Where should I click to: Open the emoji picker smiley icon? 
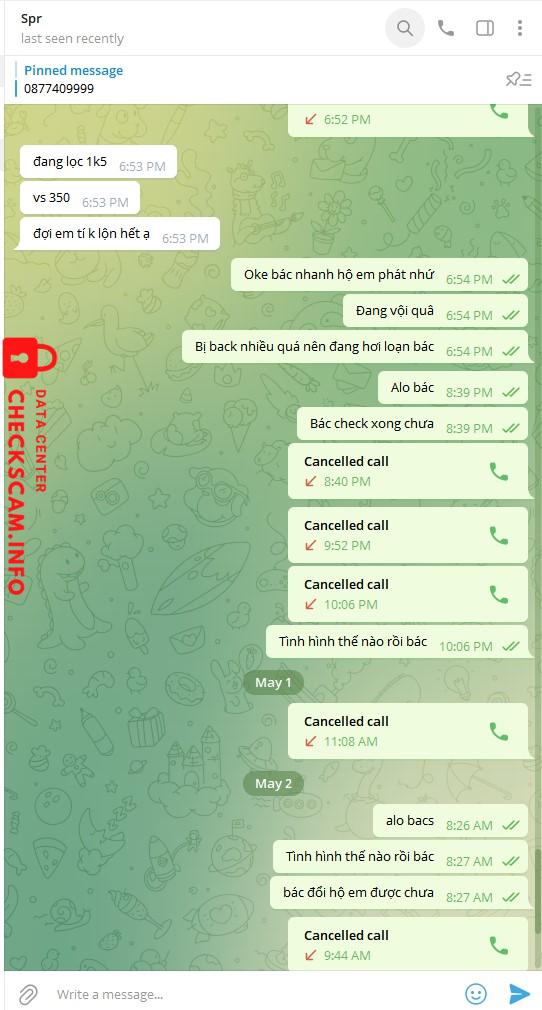pos(476,994)
